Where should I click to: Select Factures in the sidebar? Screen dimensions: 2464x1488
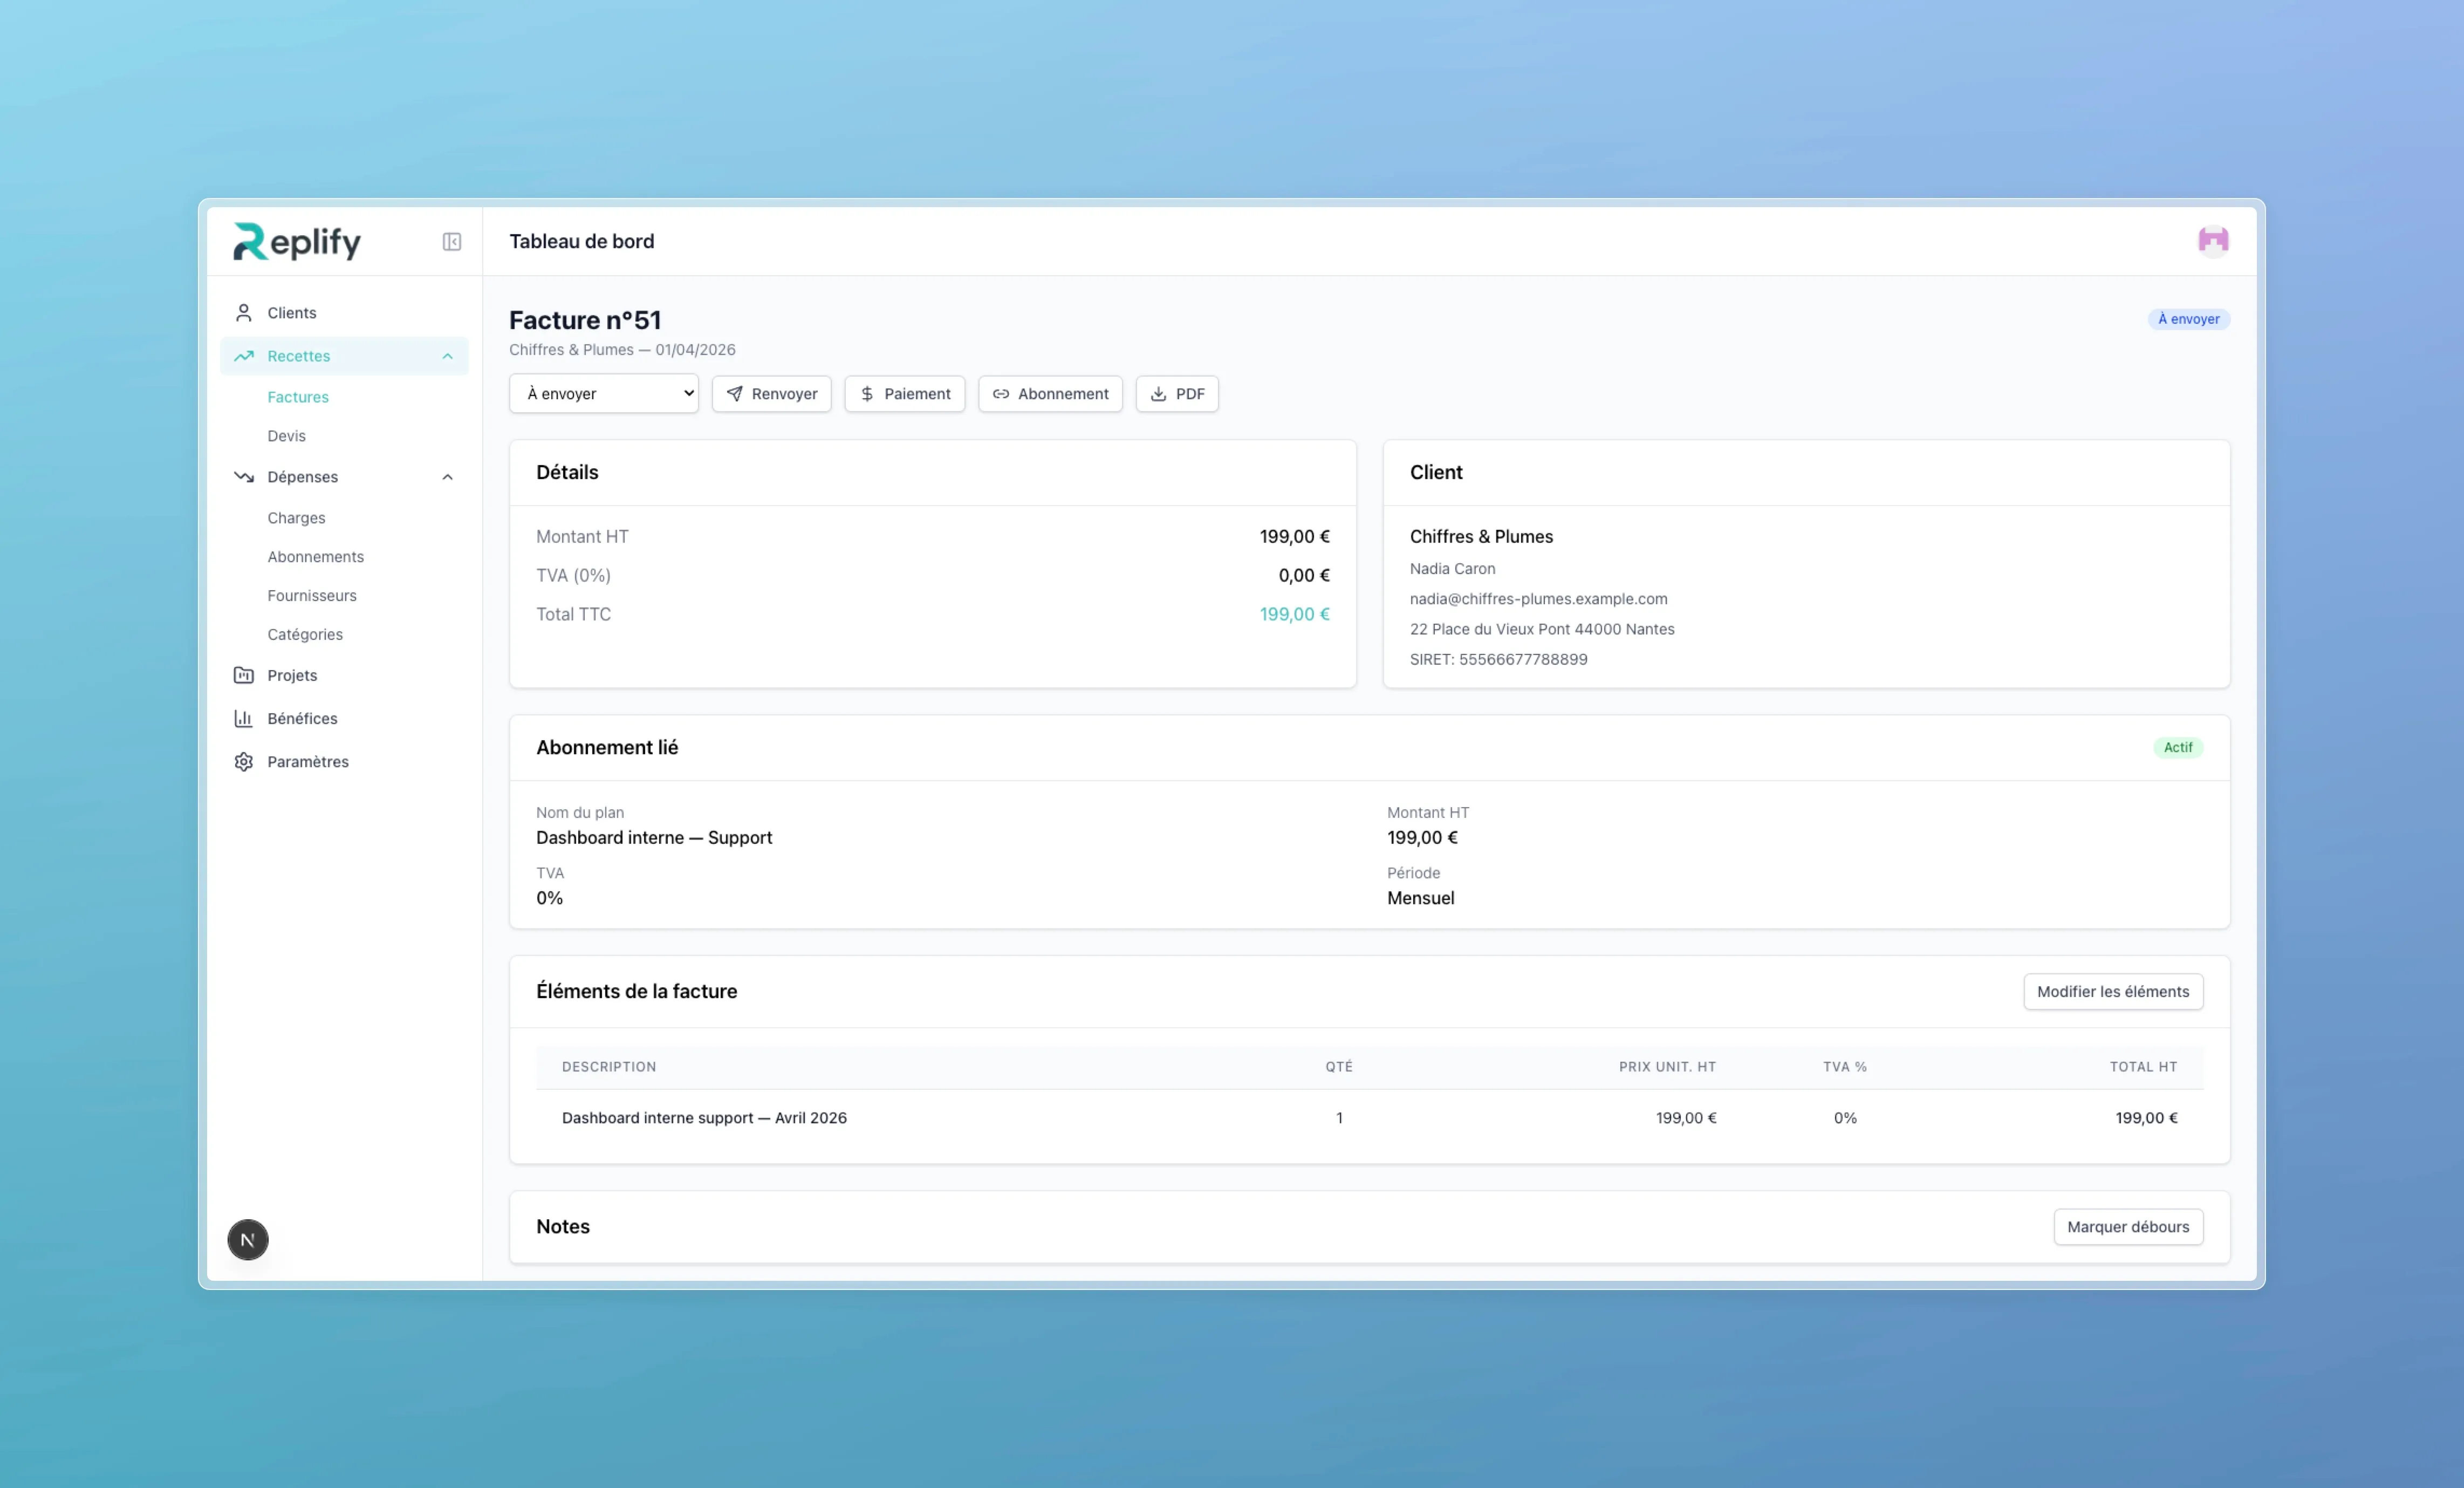(x=297, y=397)
